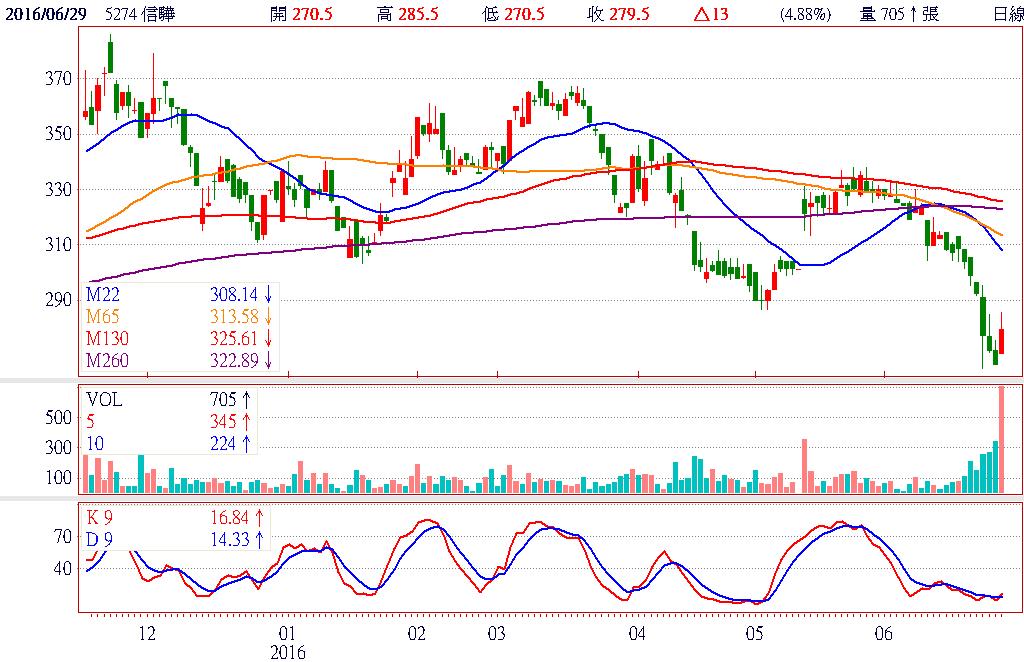
Task: Click the 5-day volume average value 345
Action: [x=225, y=422]
